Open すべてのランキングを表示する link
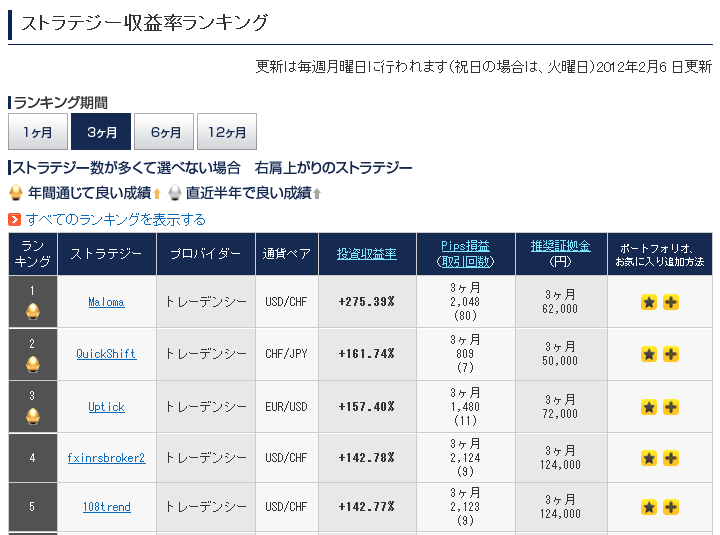This screenshot has width=720, height=535. [x=116, y=219]
